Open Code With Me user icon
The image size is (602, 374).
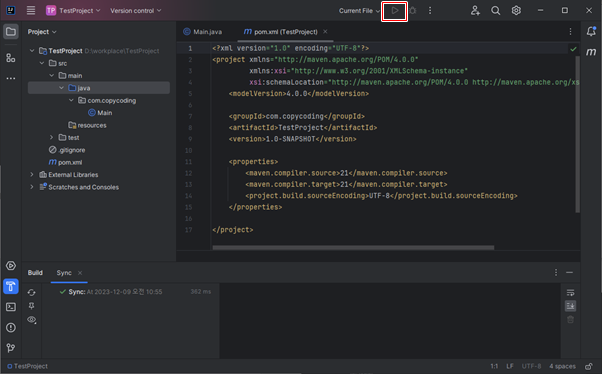[475, 11]
